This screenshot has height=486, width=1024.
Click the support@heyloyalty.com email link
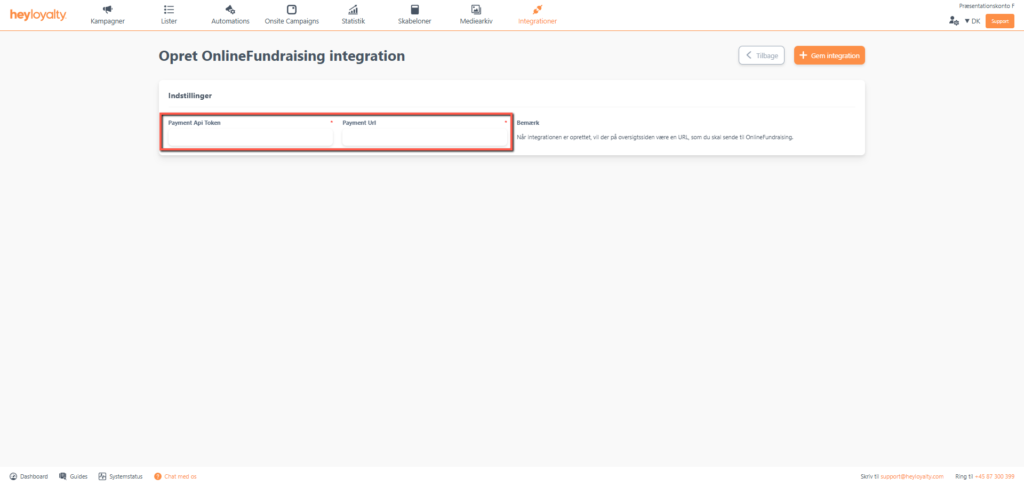[x=911, y=477]
